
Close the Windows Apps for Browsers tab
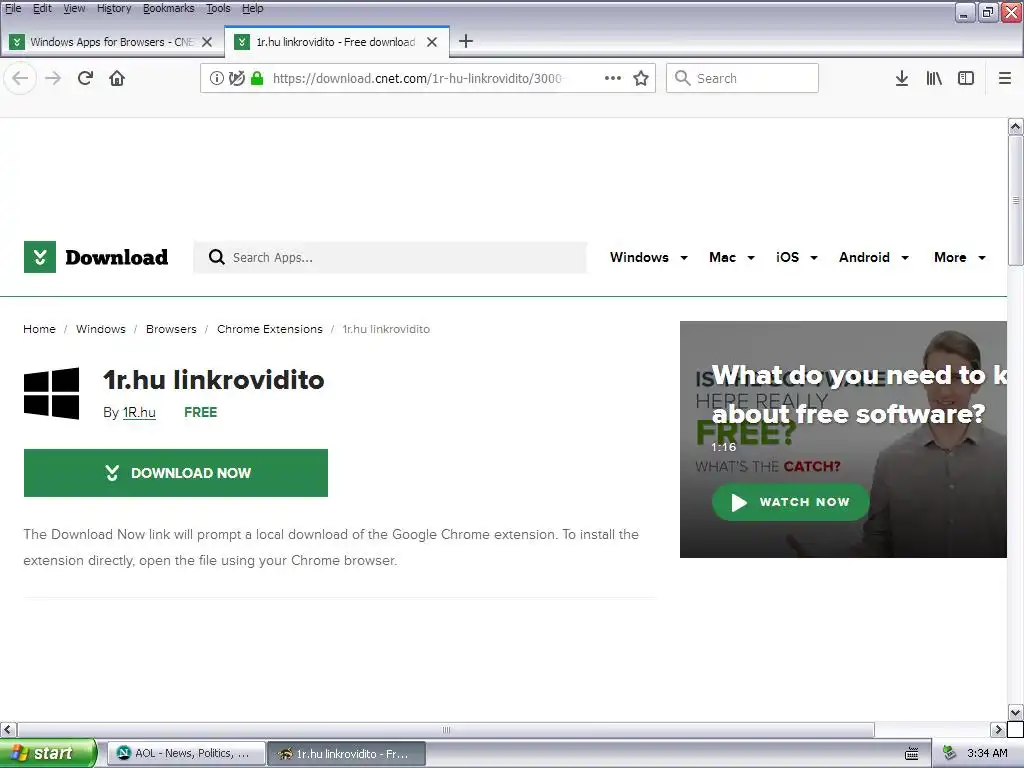[x=207, y=42]
